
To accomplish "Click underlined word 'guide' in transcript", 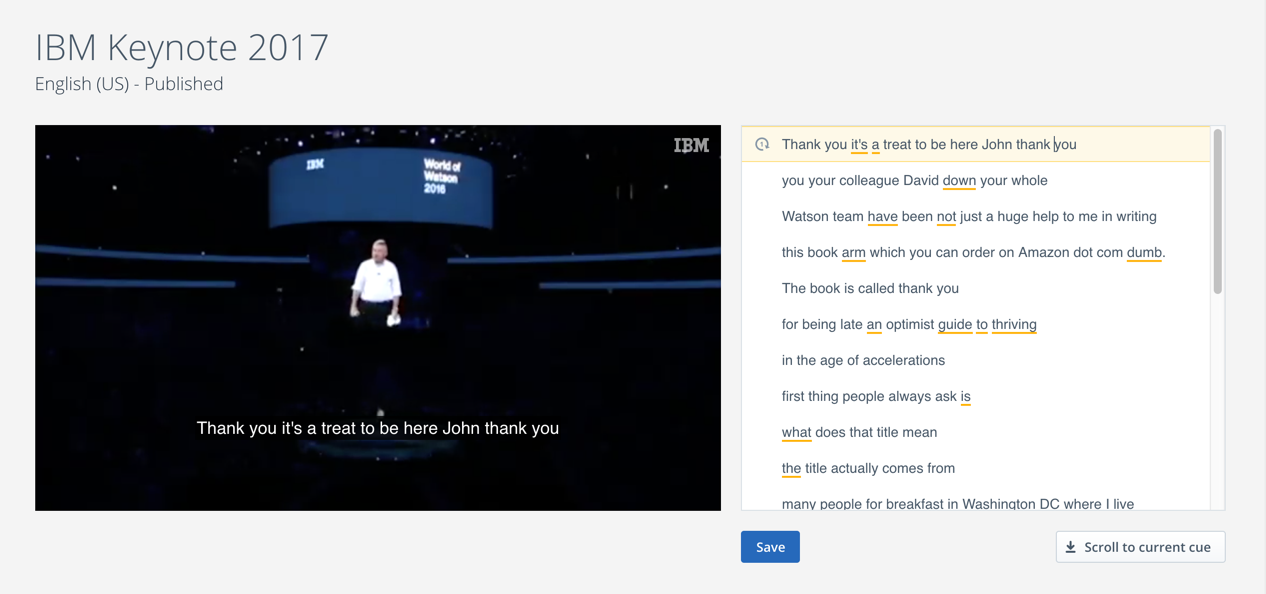I will [955, 325].
